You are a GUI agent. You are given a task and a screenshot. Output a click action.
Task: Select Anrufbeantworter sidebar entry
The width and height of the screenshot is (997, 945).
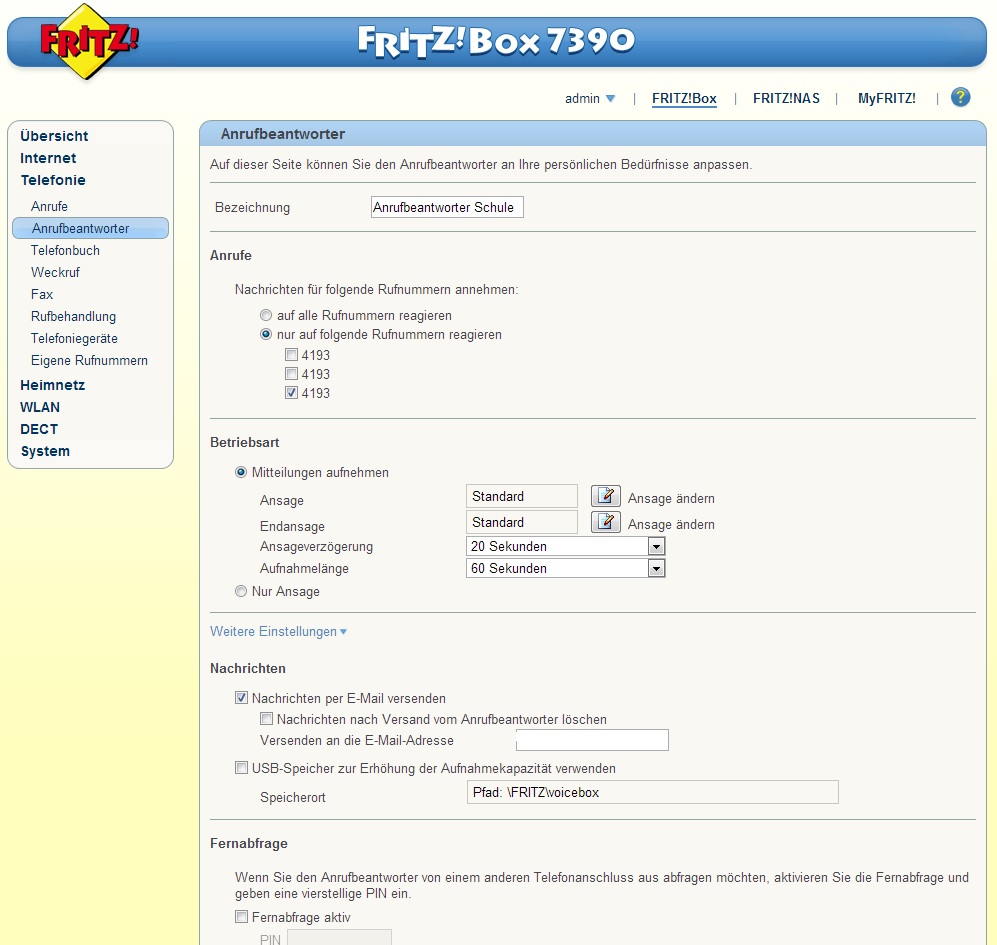point(90,228)
